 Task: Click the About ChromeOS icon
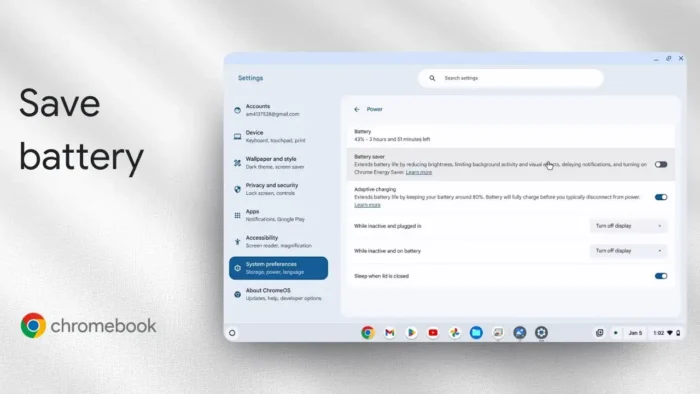[x=238, y=294]
